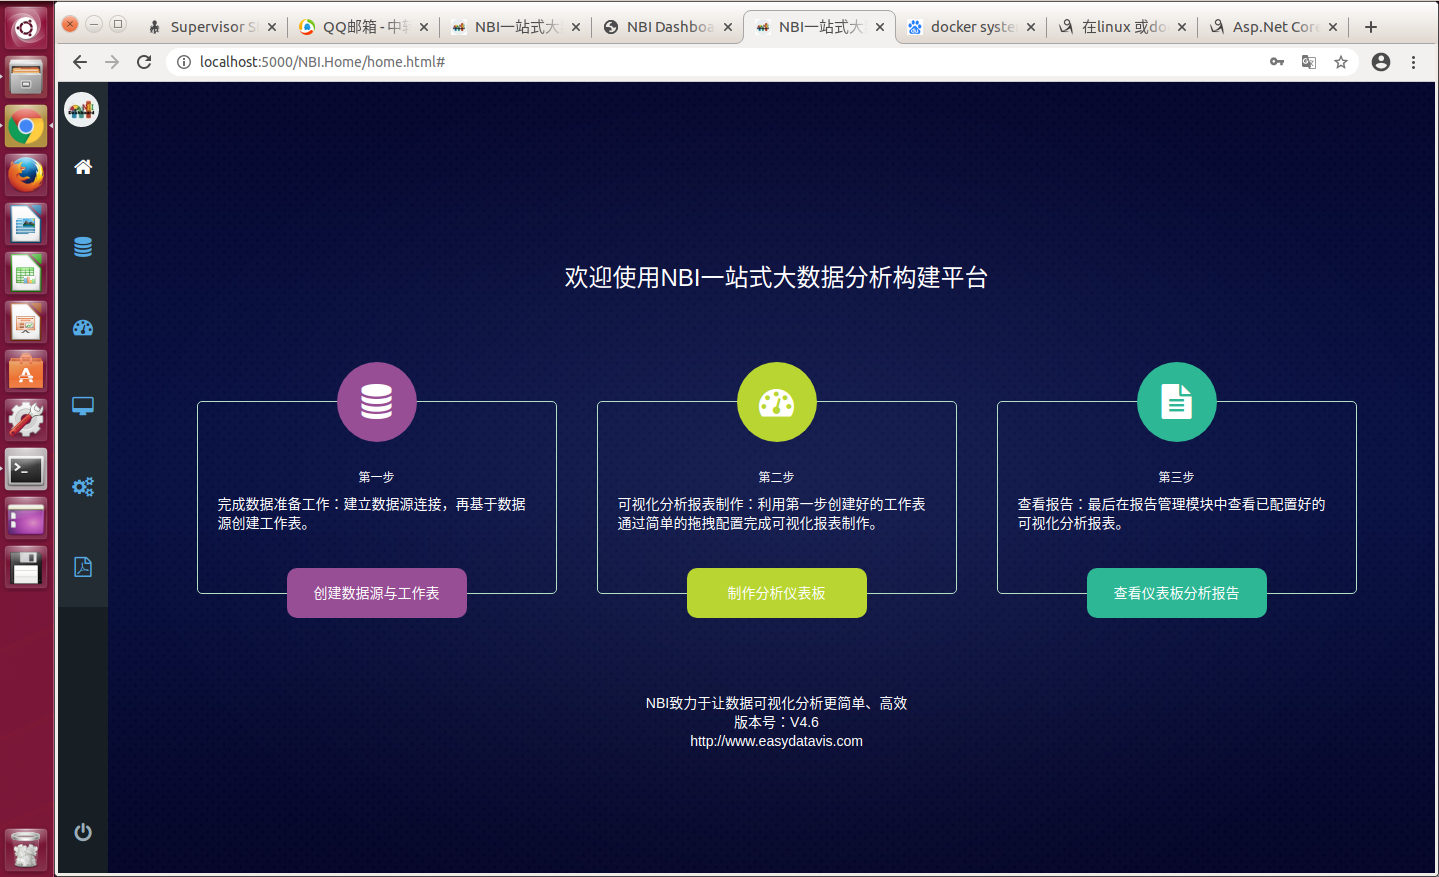
Task: Launch Firefox from Ubuntu launcher
Action: click(x=26, y=174)
